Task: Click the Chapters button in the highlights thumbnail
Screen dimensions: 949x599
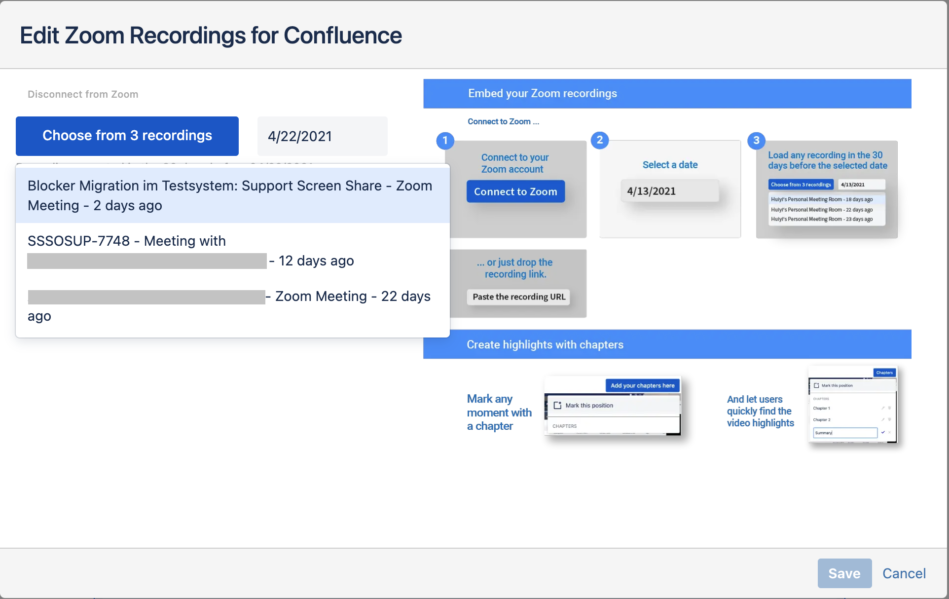Action: pyautogui.click(x=884, y=373)
